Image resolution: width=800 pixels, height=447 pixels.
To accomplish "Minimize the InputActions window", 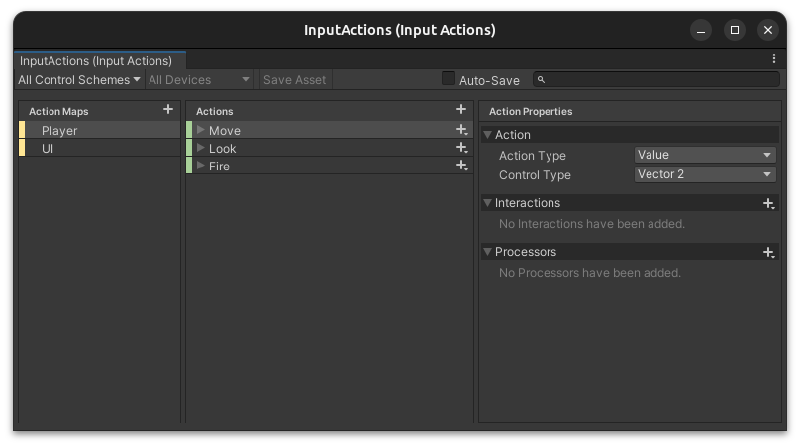I will 701,30.
